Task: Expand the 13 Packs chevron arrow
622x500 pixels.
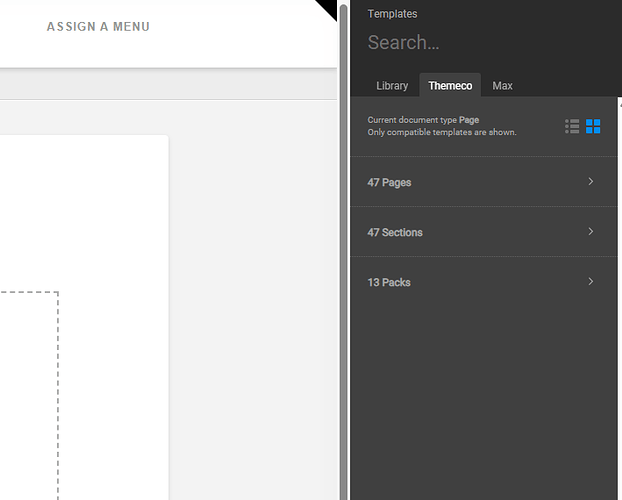Action: coord(590,282)
